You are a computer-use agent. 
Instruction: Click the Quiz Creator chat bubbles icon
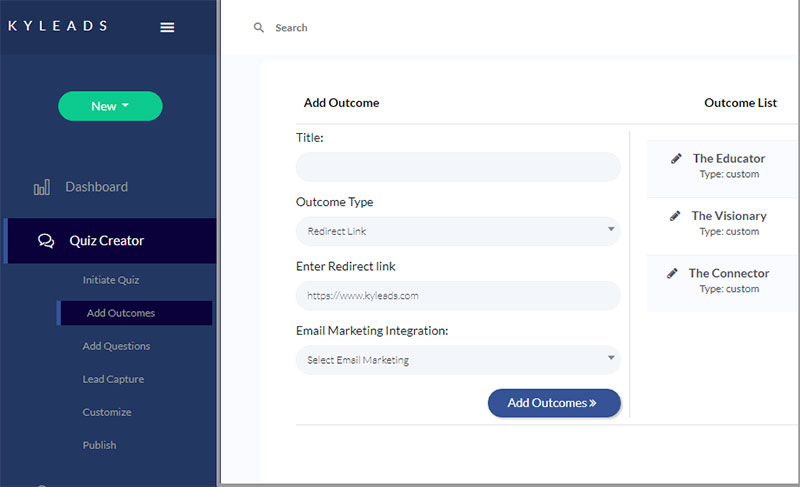[x=46, y=241]
